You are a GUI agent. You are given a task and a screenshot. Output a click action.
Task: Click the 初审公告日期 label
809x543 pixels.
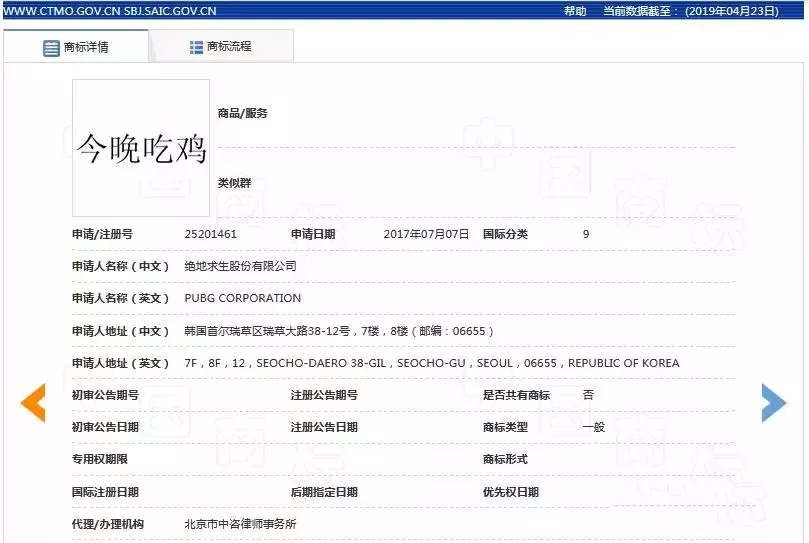tap(105, 427)
